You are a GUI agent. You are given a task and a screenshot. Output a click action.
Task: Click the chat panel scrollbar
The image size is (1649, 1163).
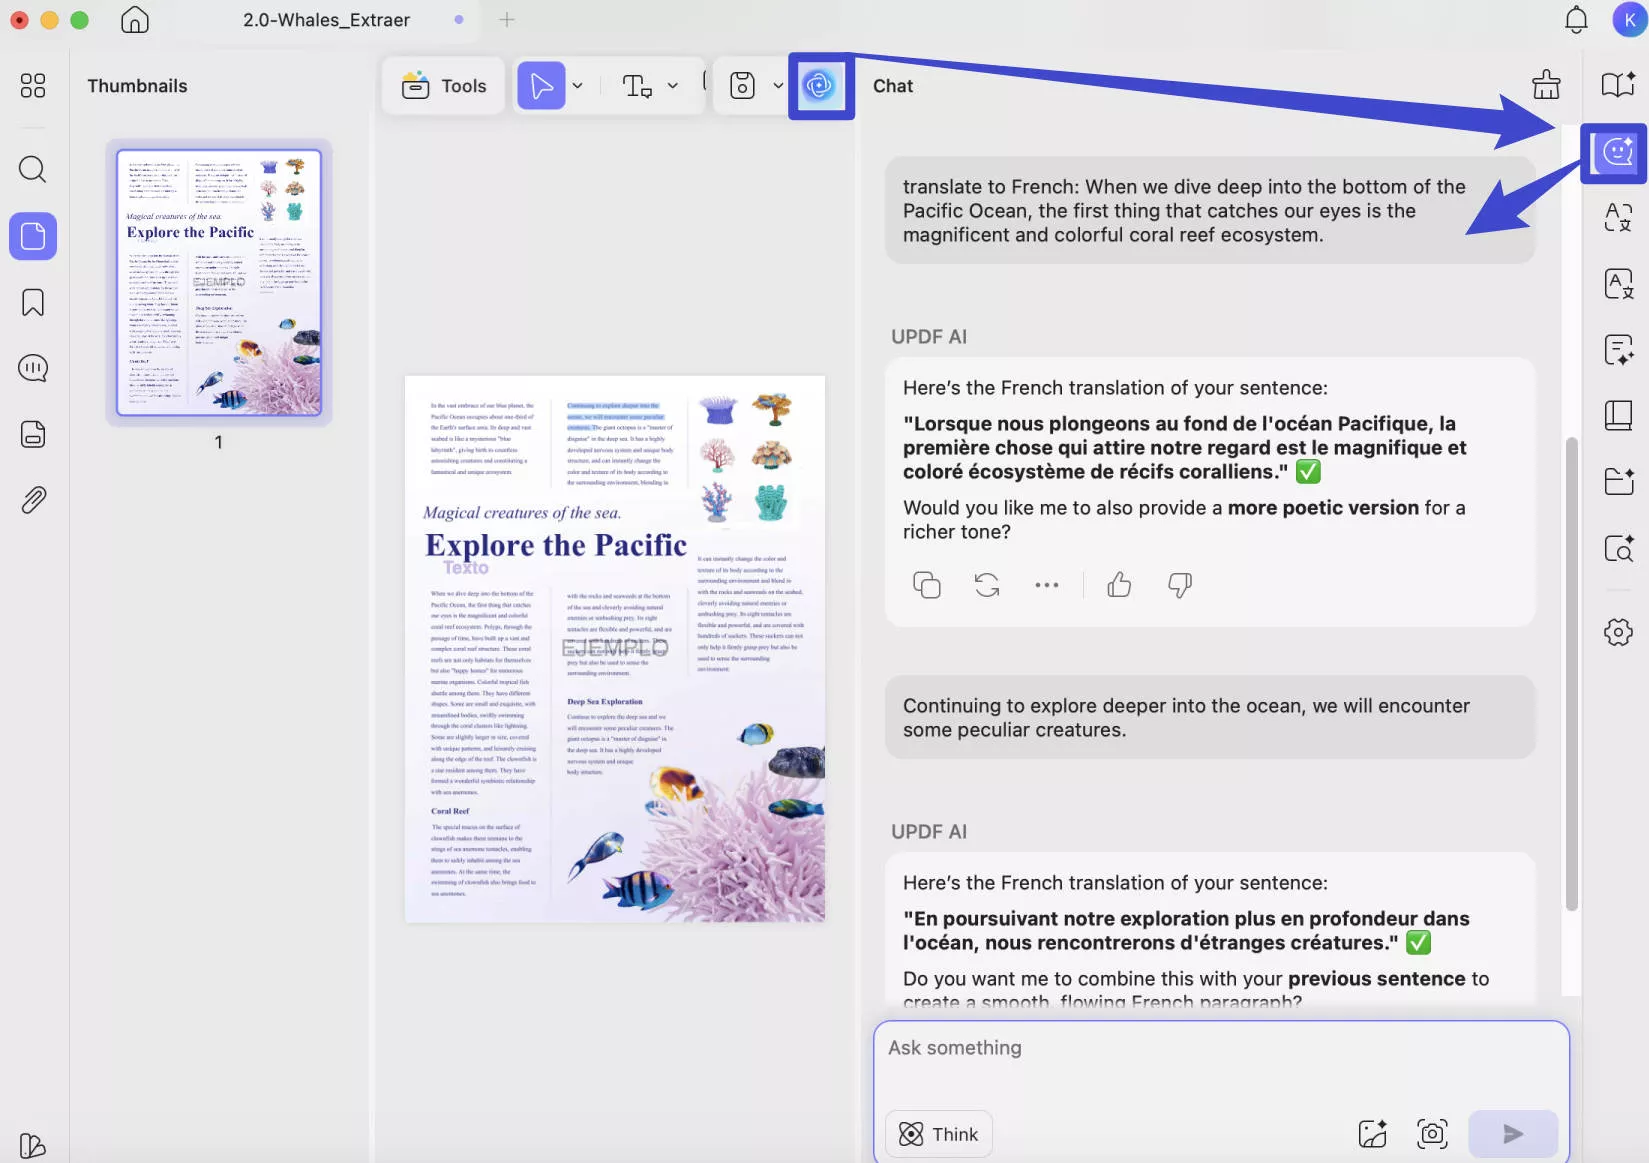pyautogui.click(x=1571, y=672)
